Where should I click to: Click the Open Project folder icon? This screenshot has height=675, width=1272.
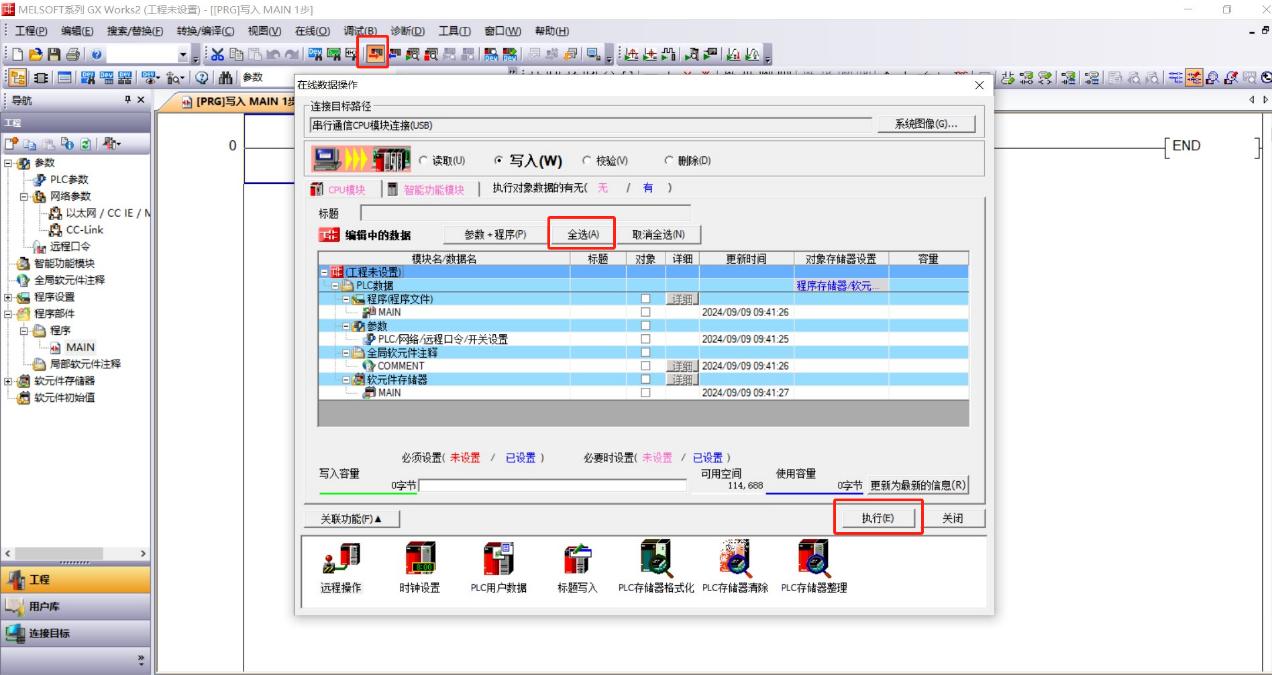click(x=36, y=54)
